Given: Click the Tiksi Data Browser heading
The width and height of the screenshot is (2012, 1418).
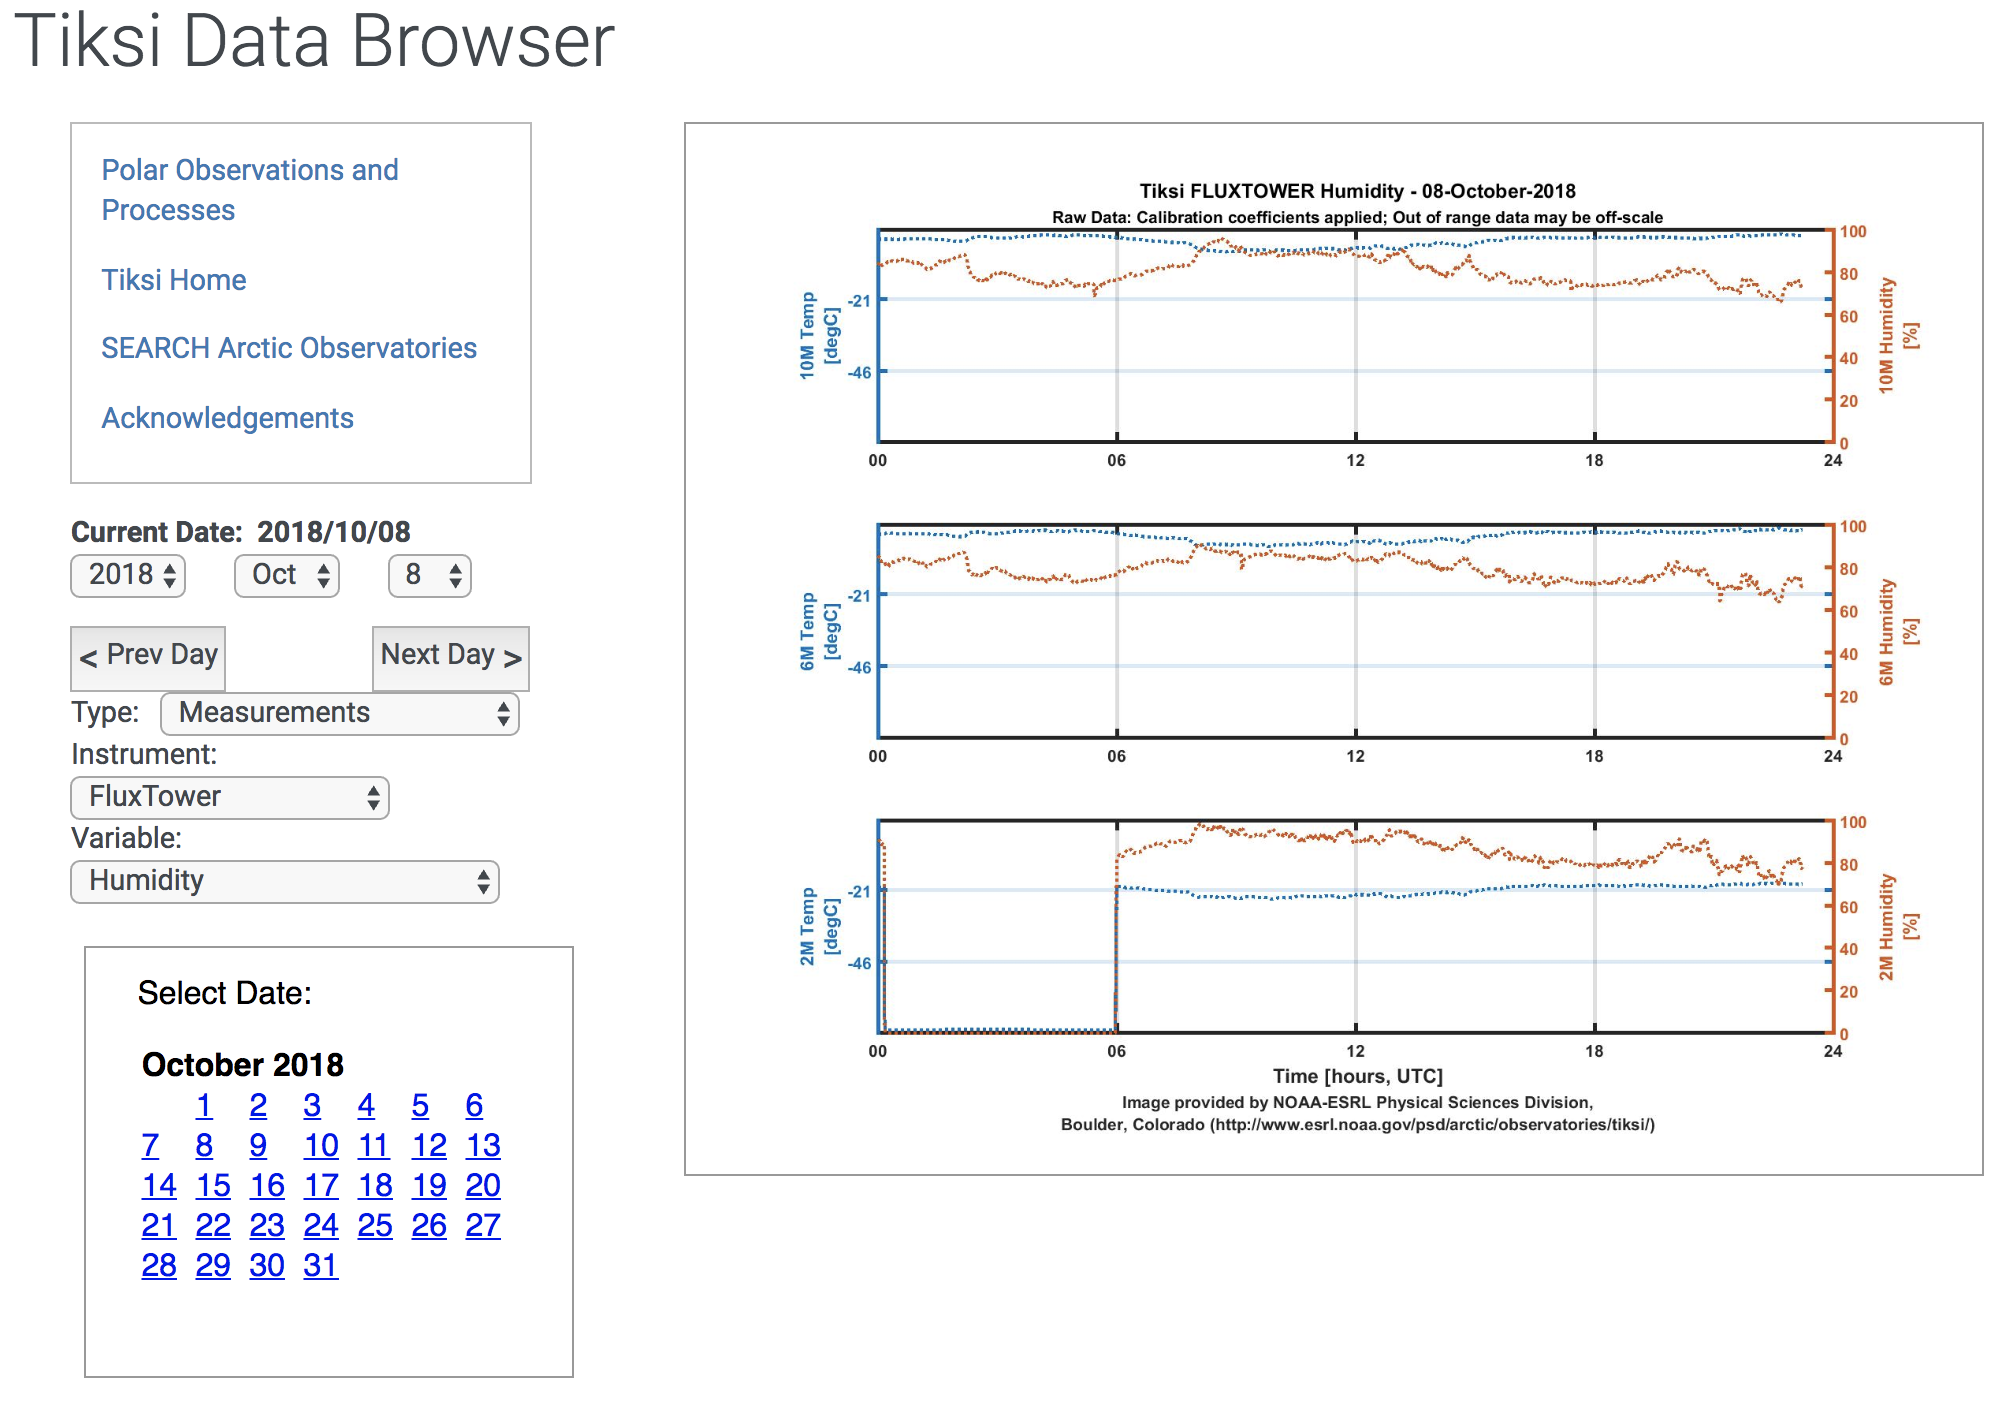Looking at the screenshot, I should click(x=315, y=42).
